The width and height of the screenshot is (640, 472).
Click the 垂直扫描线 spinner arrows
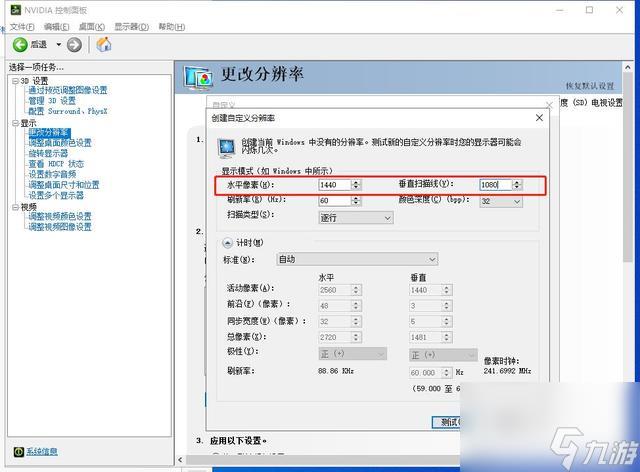click(517, 185)
